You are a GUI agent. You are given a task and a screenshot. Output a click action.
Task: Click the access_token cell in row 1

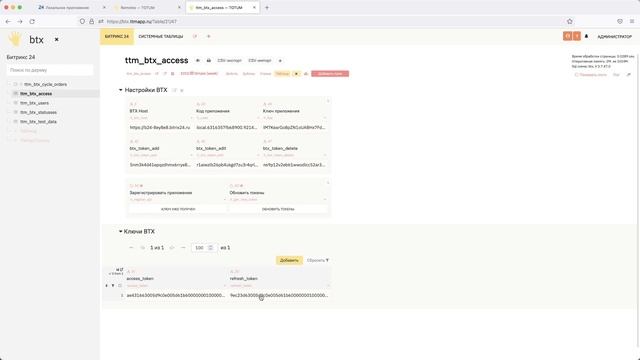pos(176,295)
